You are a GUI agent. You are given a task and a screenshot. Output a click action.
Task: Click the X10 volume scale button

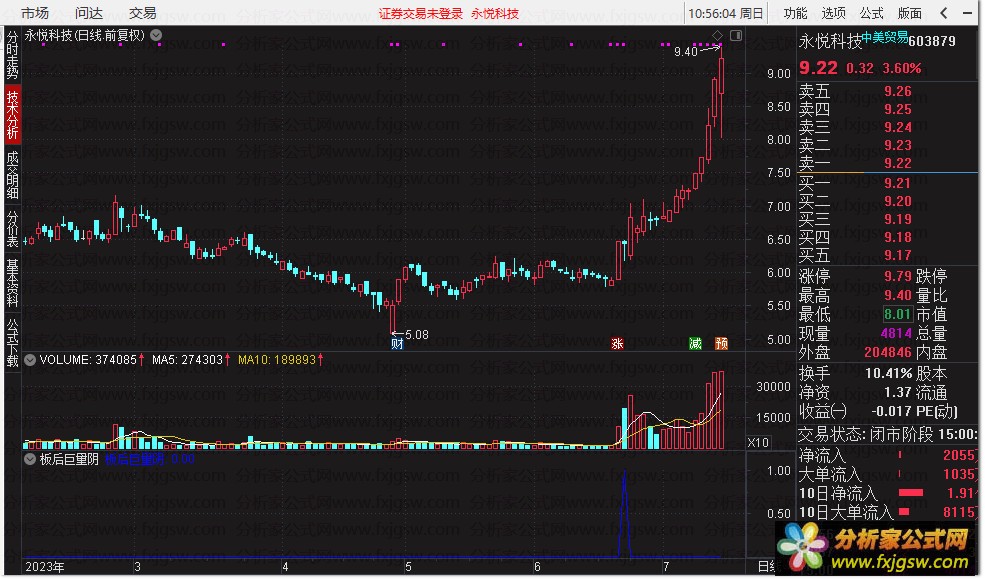point(758,443)
